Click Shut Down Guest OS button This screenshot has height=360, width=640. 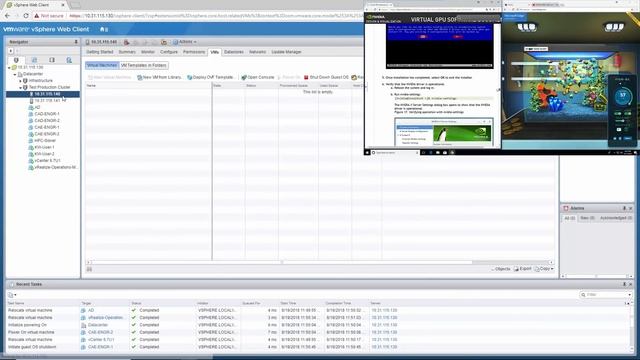pyautogui.click(x=326, y=77)
